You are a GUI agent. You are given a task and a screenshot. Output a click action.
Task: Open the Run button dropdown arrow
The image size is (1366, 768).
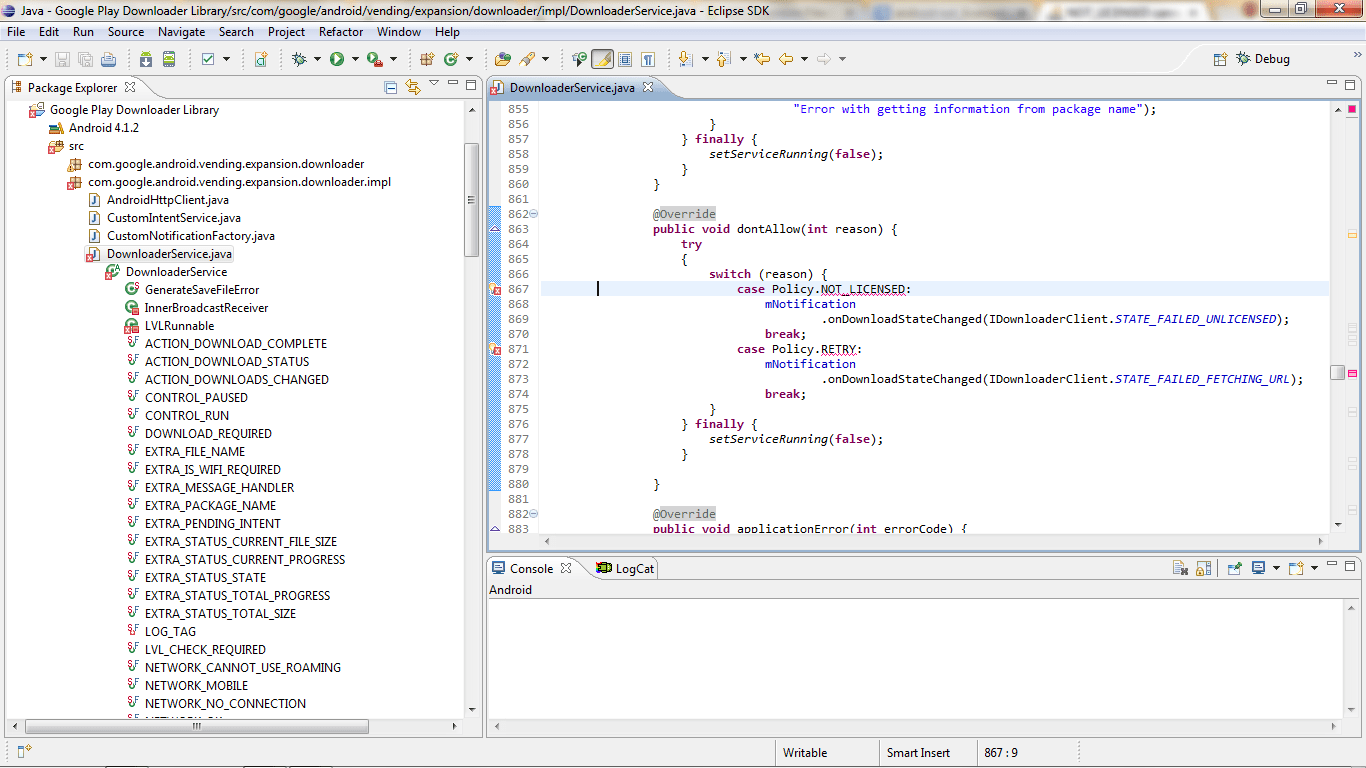click(x=354, y=59)
